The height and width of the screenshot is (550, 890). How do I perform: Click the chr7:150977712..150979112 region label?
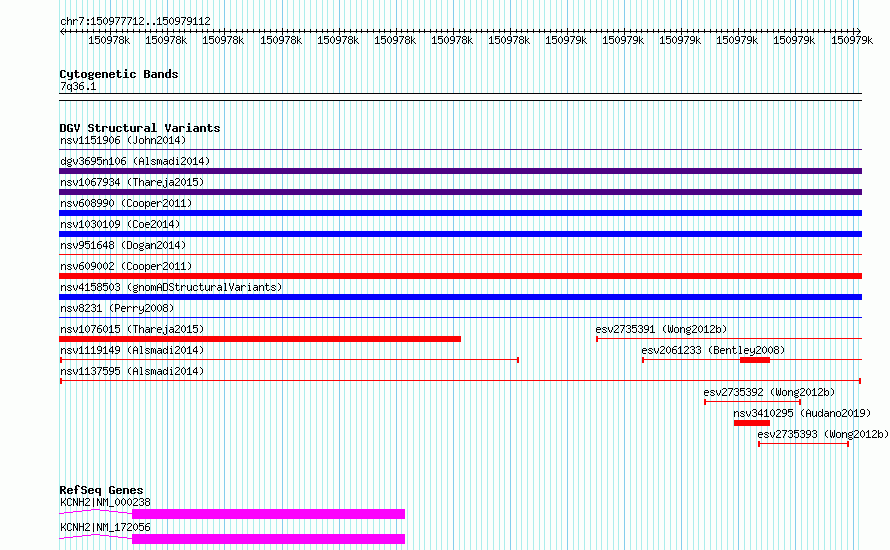click(135, 21)
